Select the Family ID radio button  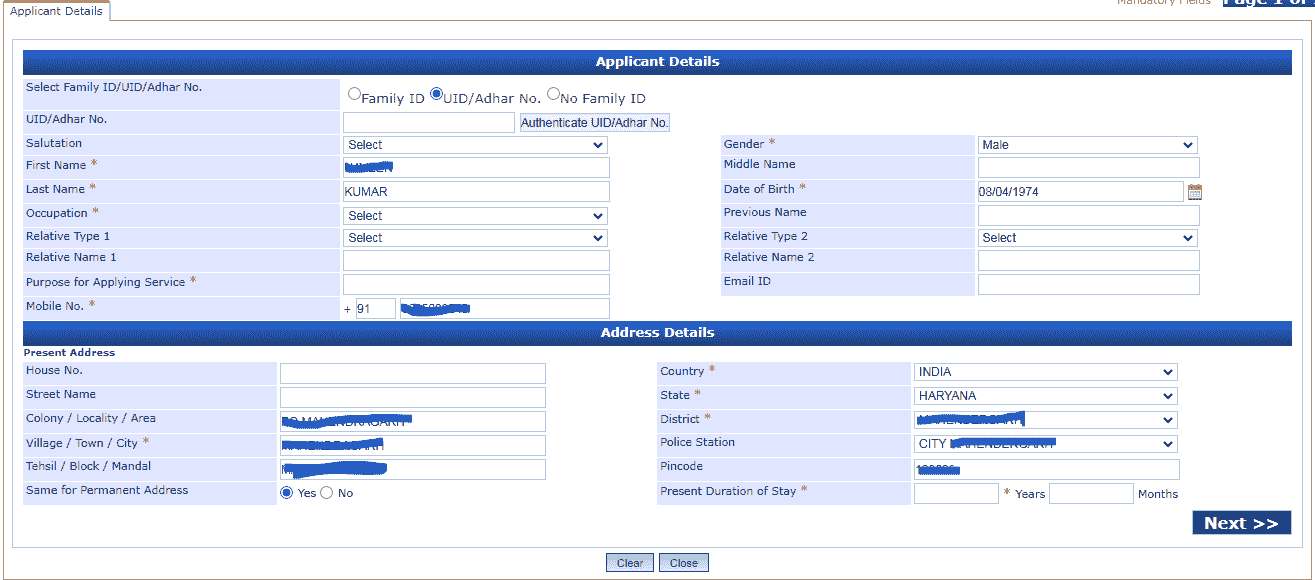(x=354, y=93)
